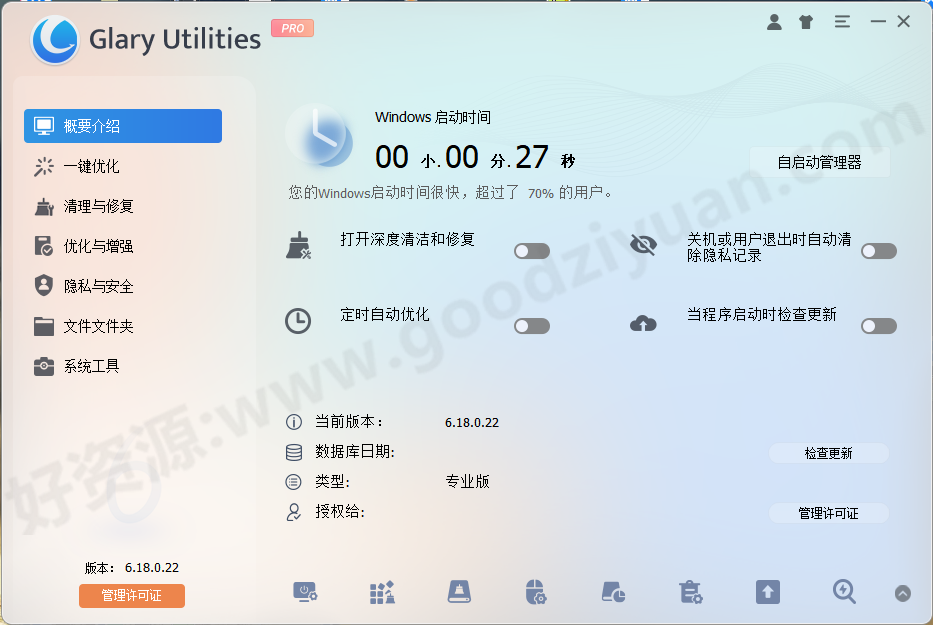
Task: Click the uninstall manager icon in bottom toolbar
Action: [x=690, y=592]
